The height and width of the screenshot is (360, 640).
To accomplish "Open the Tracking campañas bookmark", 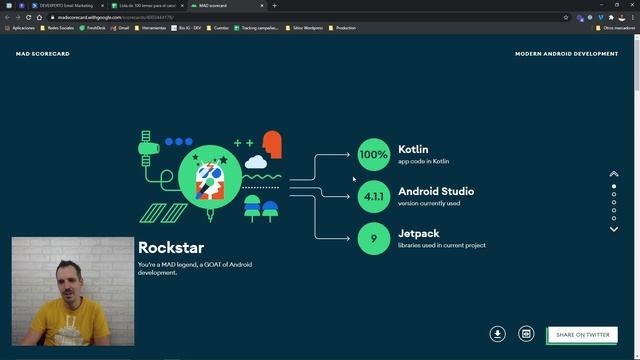I will tap(256, 28).
